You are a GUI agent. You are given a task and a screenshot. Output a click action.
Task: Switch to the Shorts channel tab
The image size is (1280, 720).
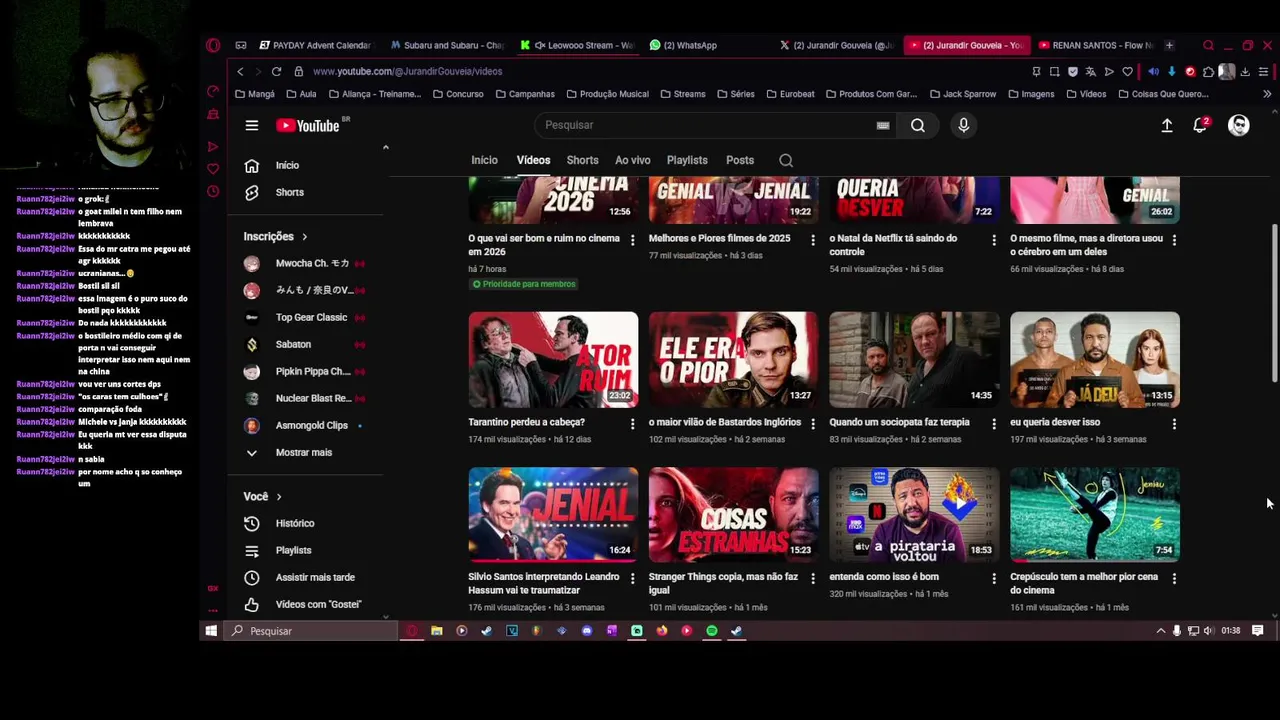coord(582,160)
